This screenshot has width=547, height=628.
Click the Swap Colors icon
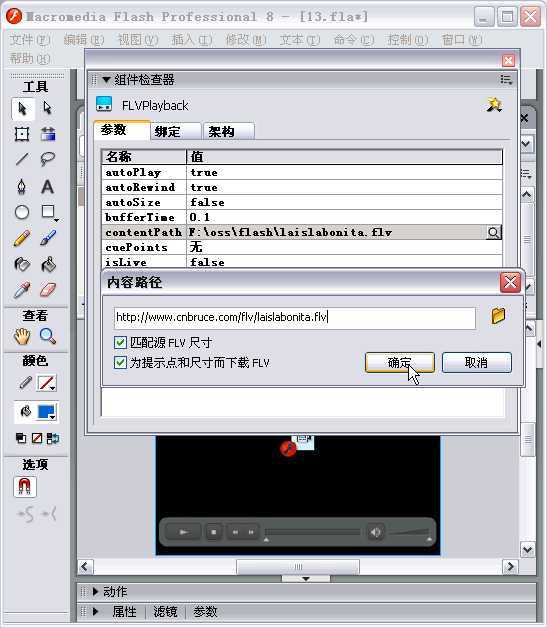[52, 438]
